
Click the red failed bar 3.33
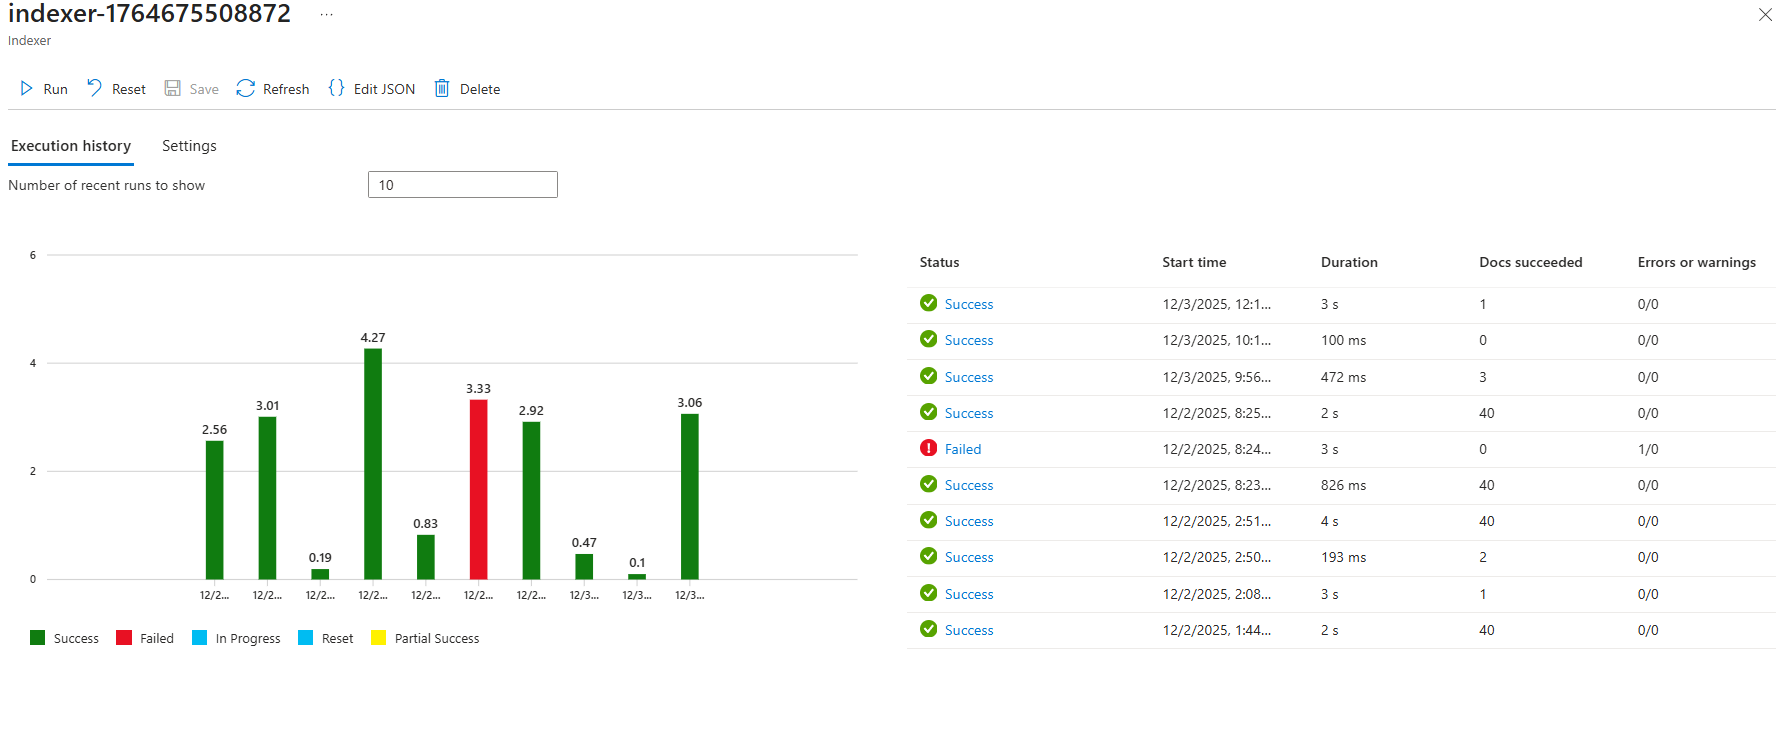pyautogui.click(x=478, y=489)
